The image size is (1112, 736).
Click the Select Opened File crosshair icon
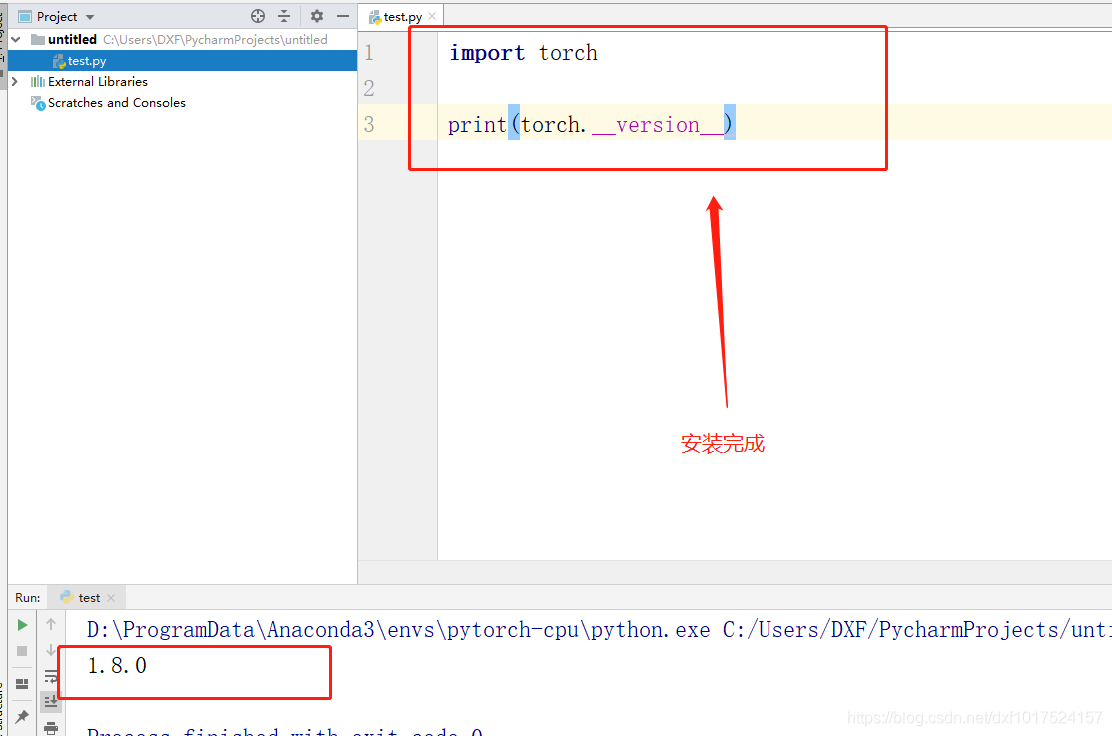click(x=258, y=16)
